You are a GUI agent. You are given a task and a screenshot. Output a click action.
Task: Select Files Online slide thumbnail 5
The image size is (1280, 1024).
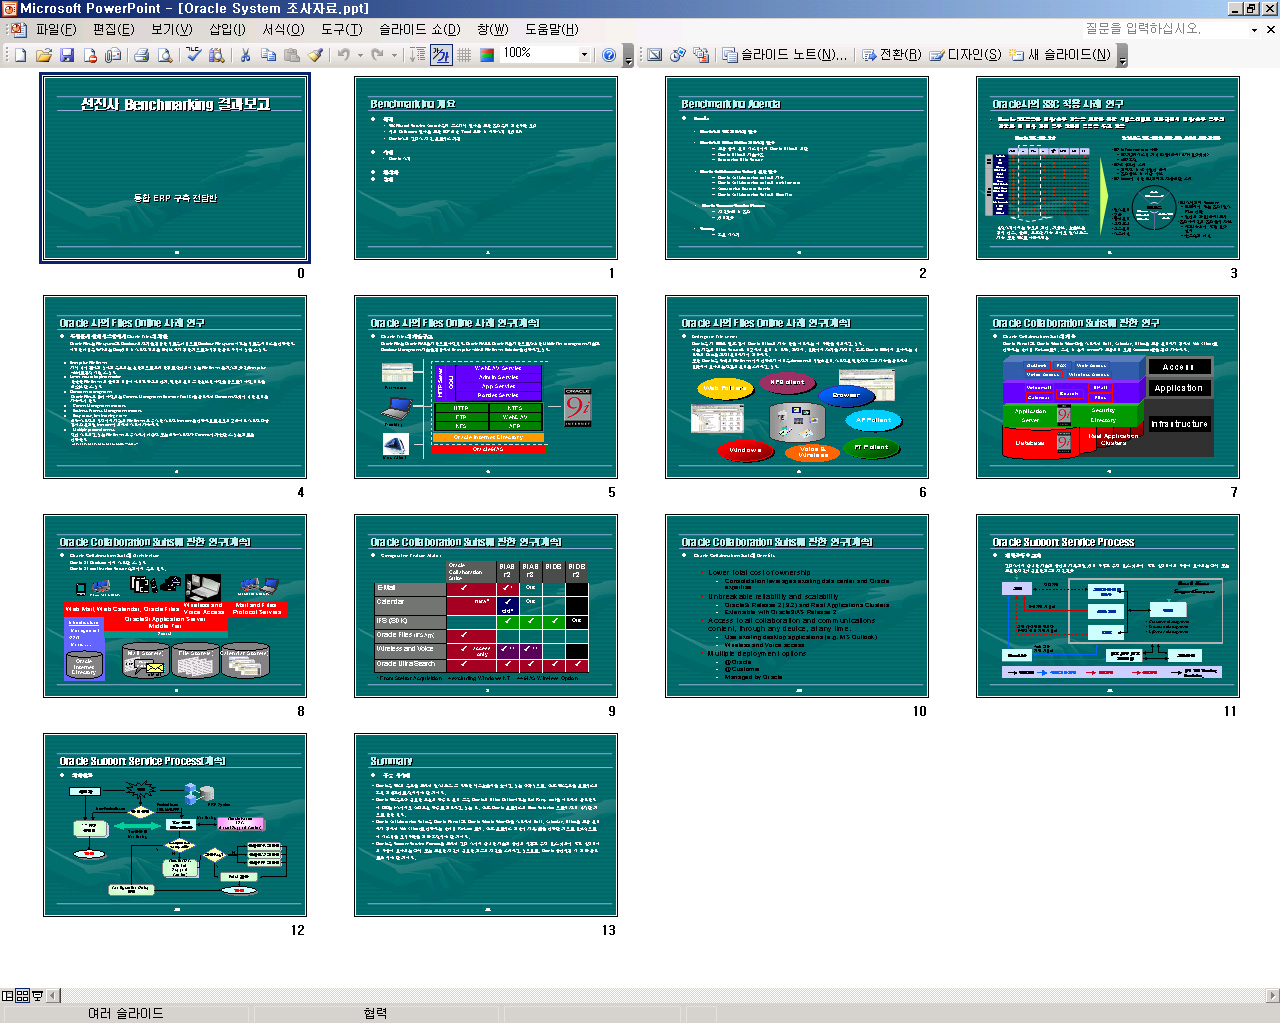coord(486,387)
